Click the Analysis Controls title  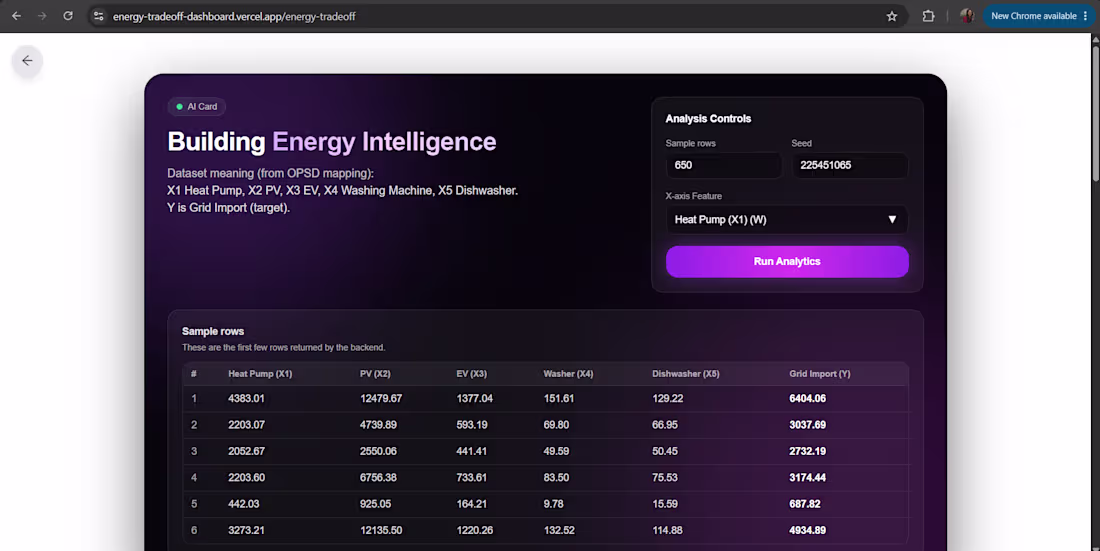point(708,119)
